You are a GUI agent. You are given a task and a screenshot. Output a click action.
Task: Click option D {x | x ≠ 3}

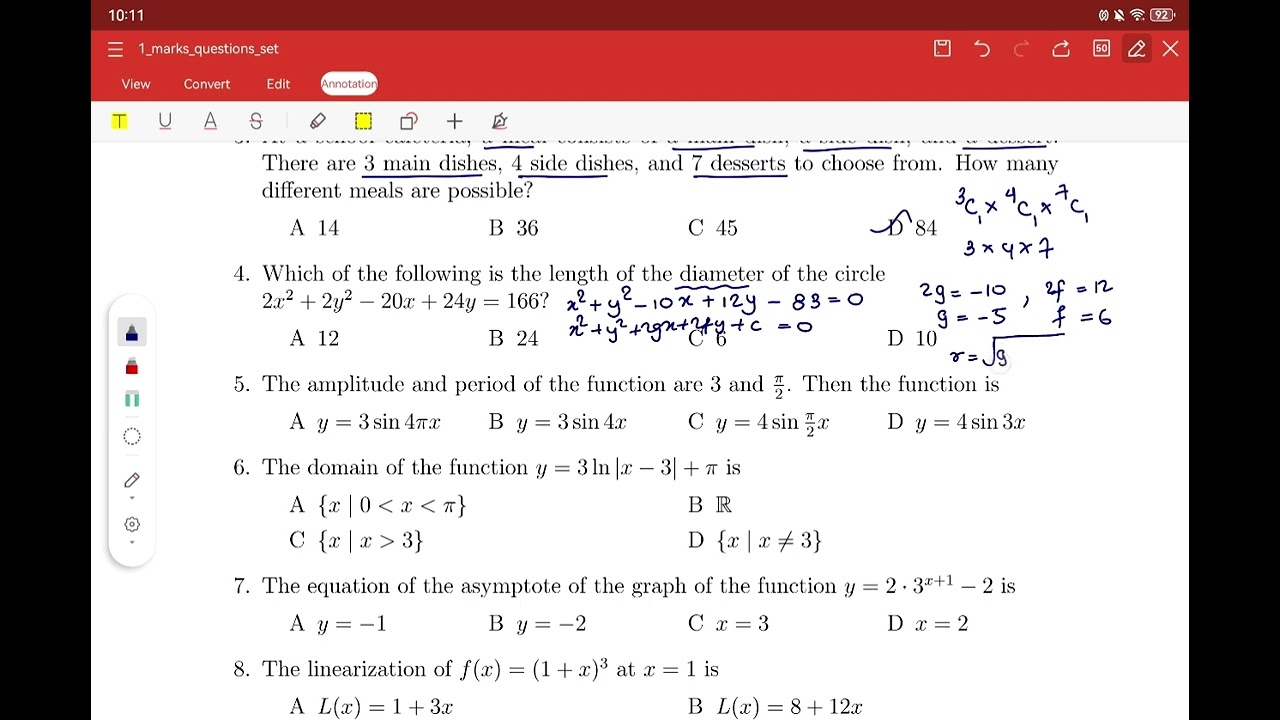755,541
